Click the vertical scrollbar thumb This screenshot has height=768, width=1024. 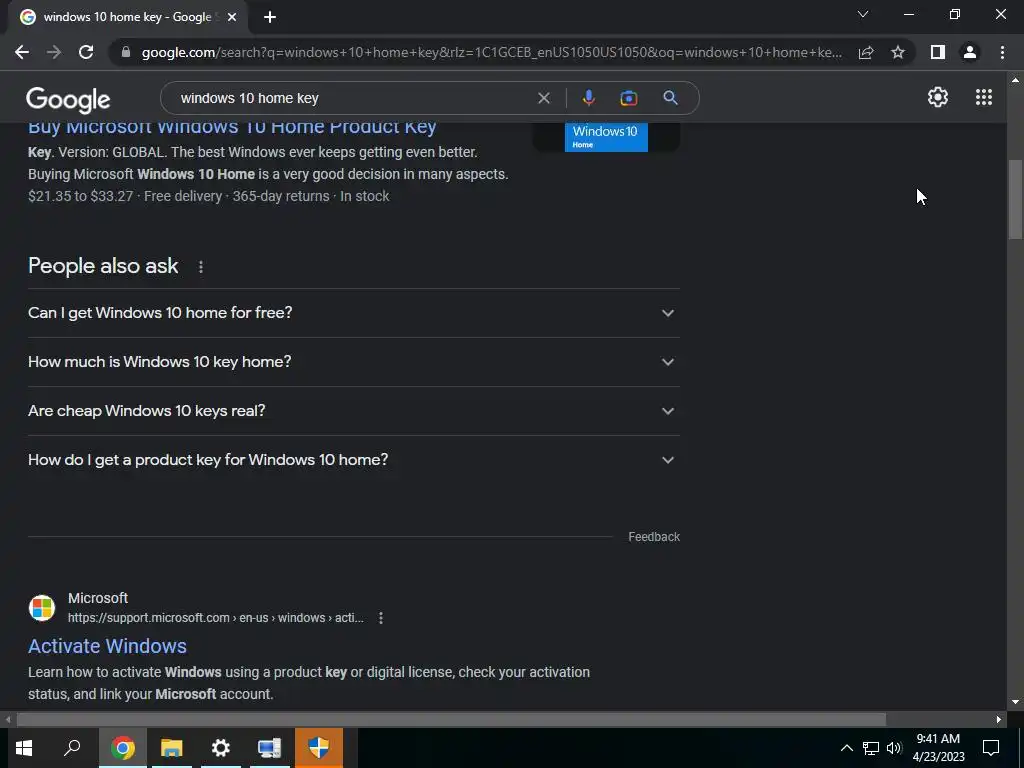coord(1015,199)
